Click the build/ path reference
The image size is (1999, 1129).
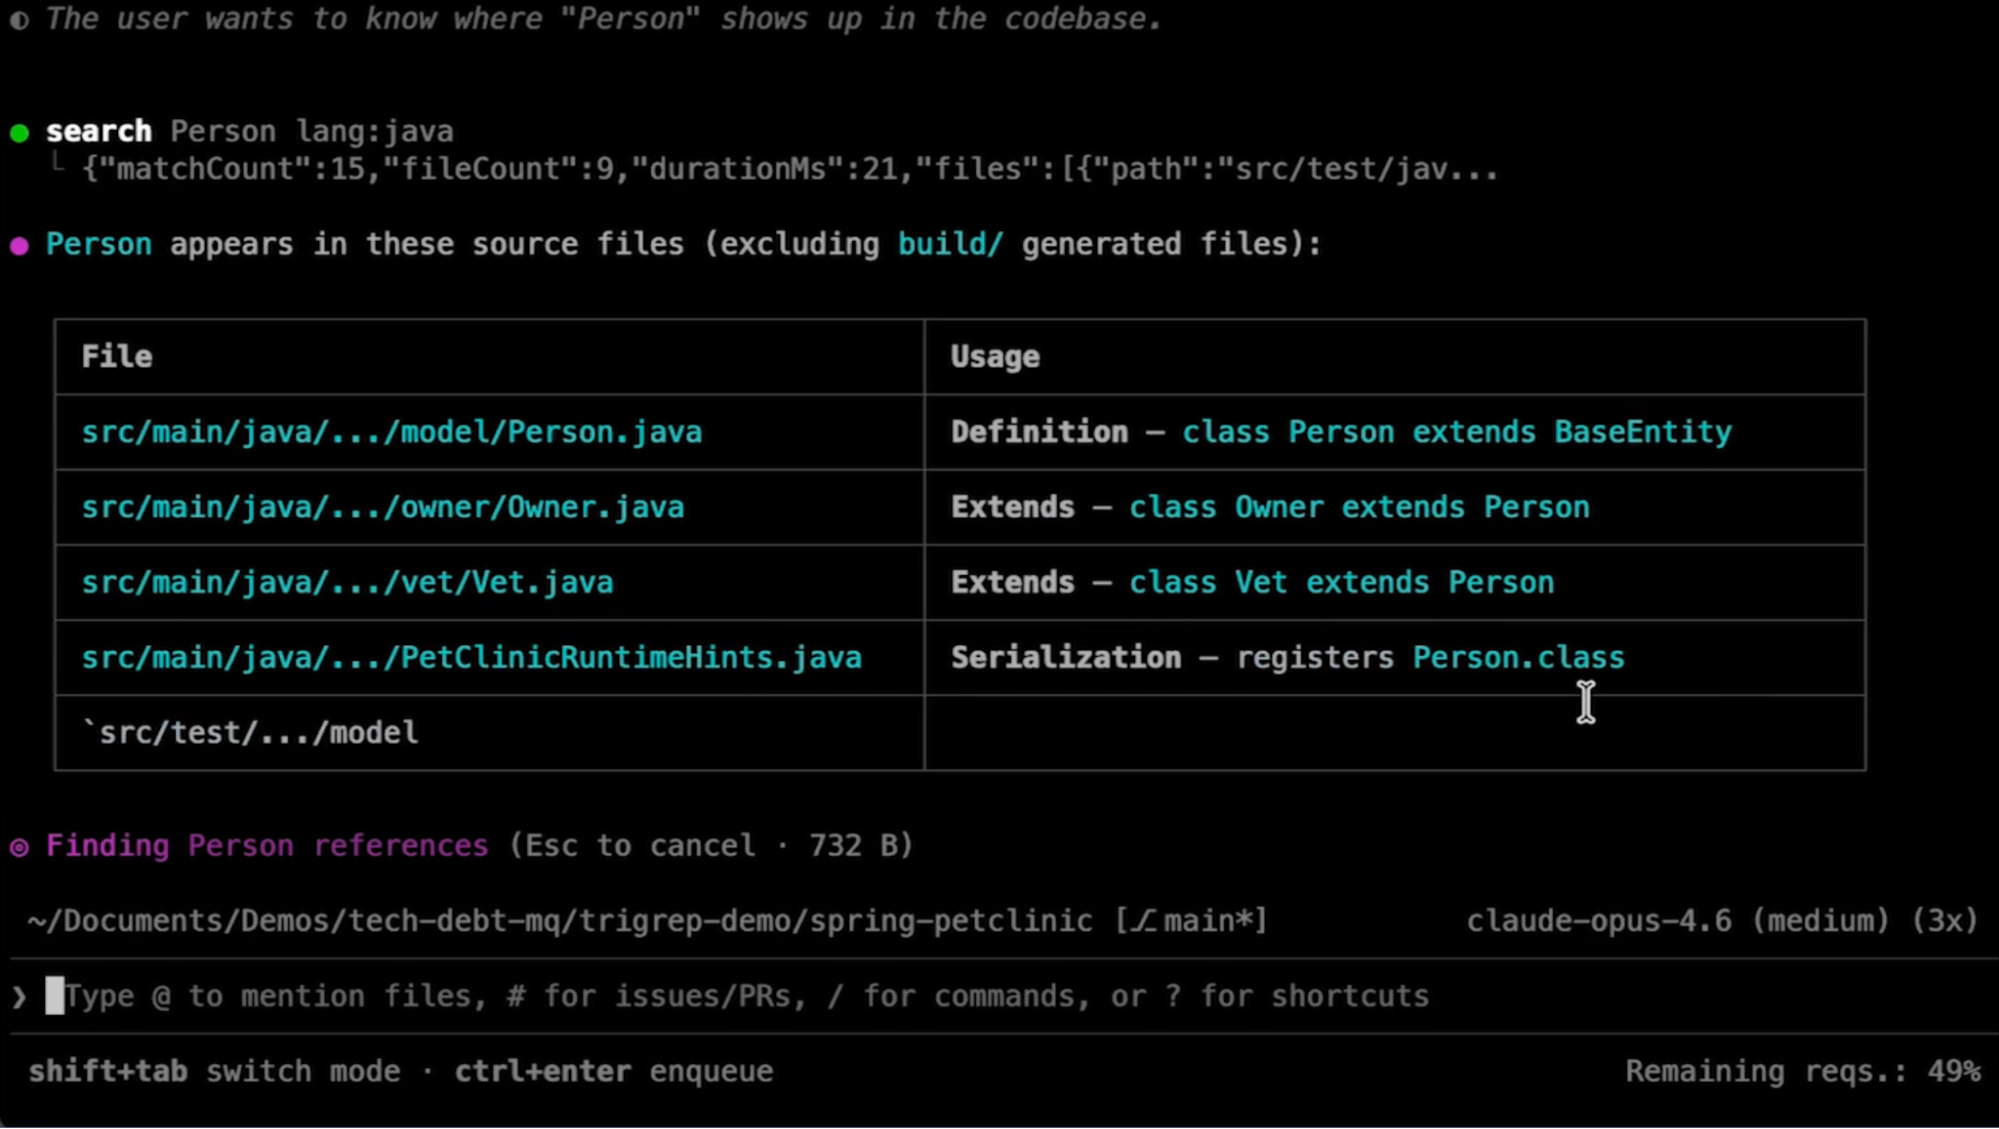(x=949, y=244)
